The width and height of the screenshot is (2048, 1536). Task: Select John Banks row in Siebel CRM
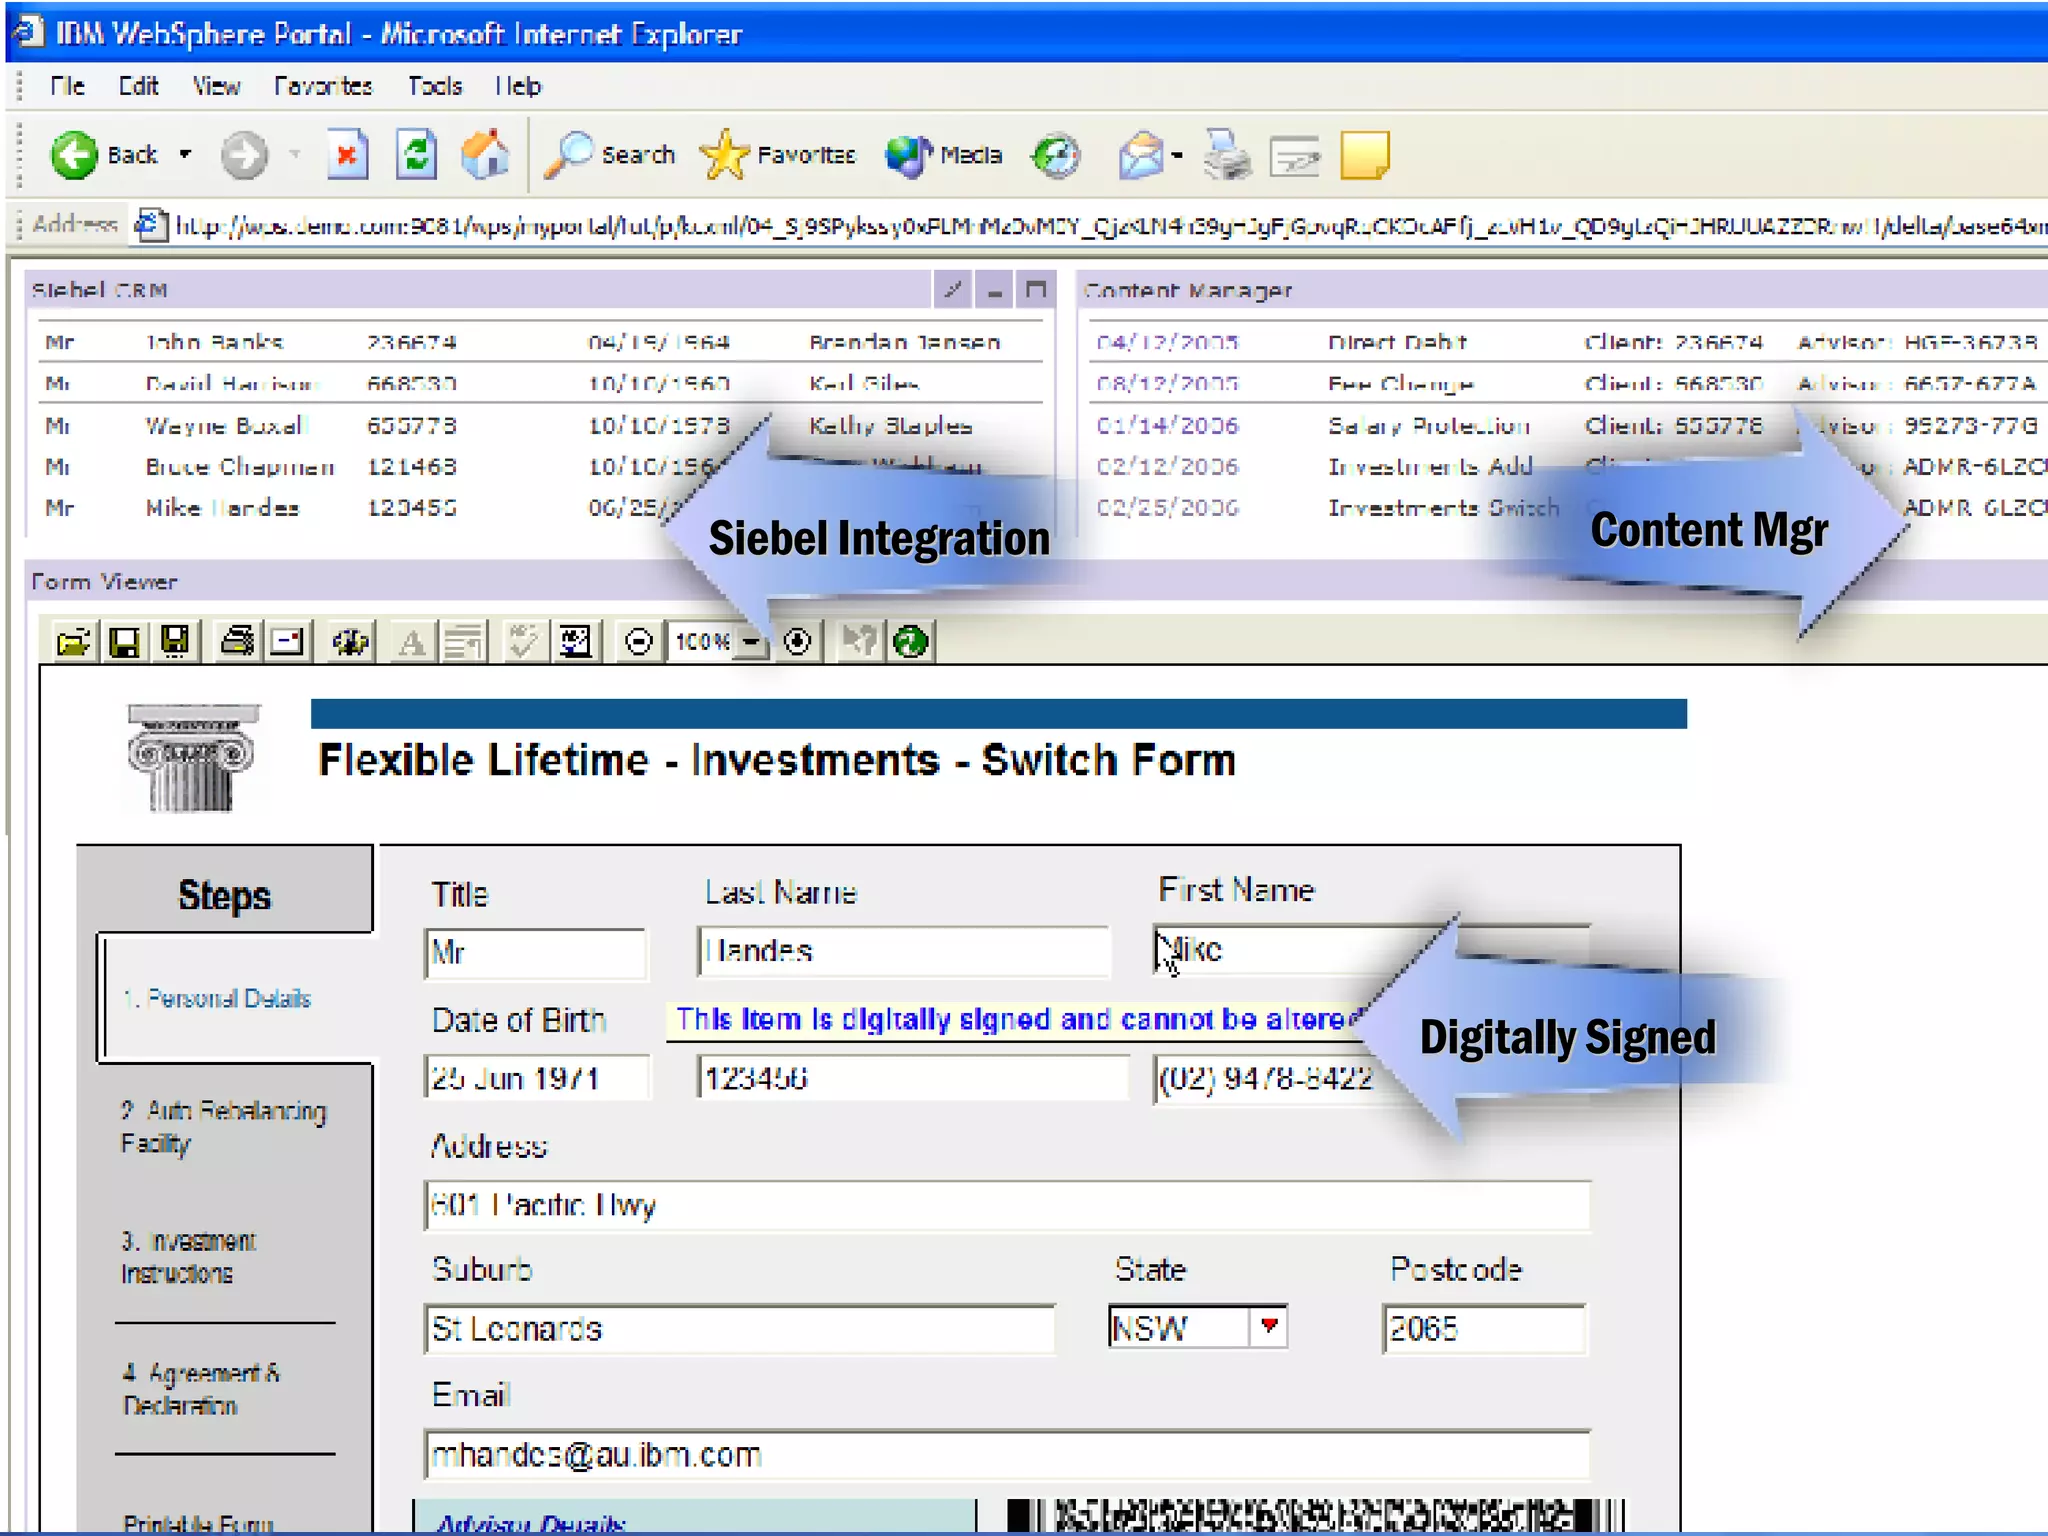pyautogui.click(x=540, y=342)
